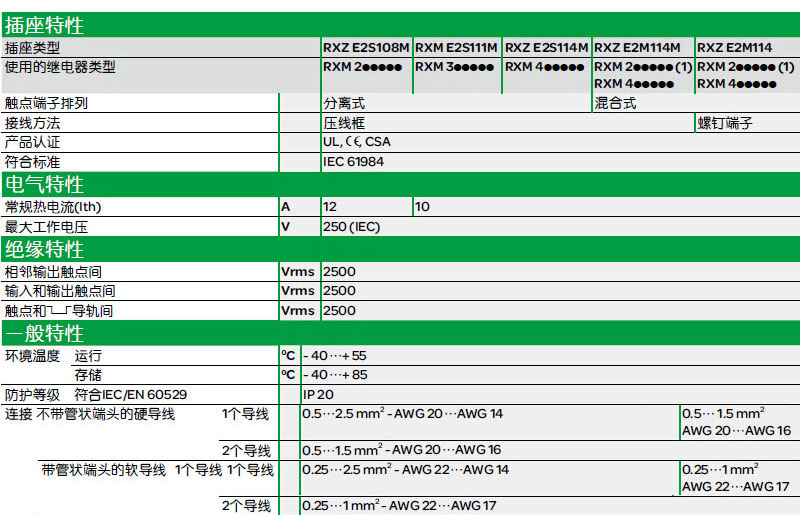This screenshot has width=800, height=515.
Task: Click the RXZ E2S108M column header
Action: 366,48
